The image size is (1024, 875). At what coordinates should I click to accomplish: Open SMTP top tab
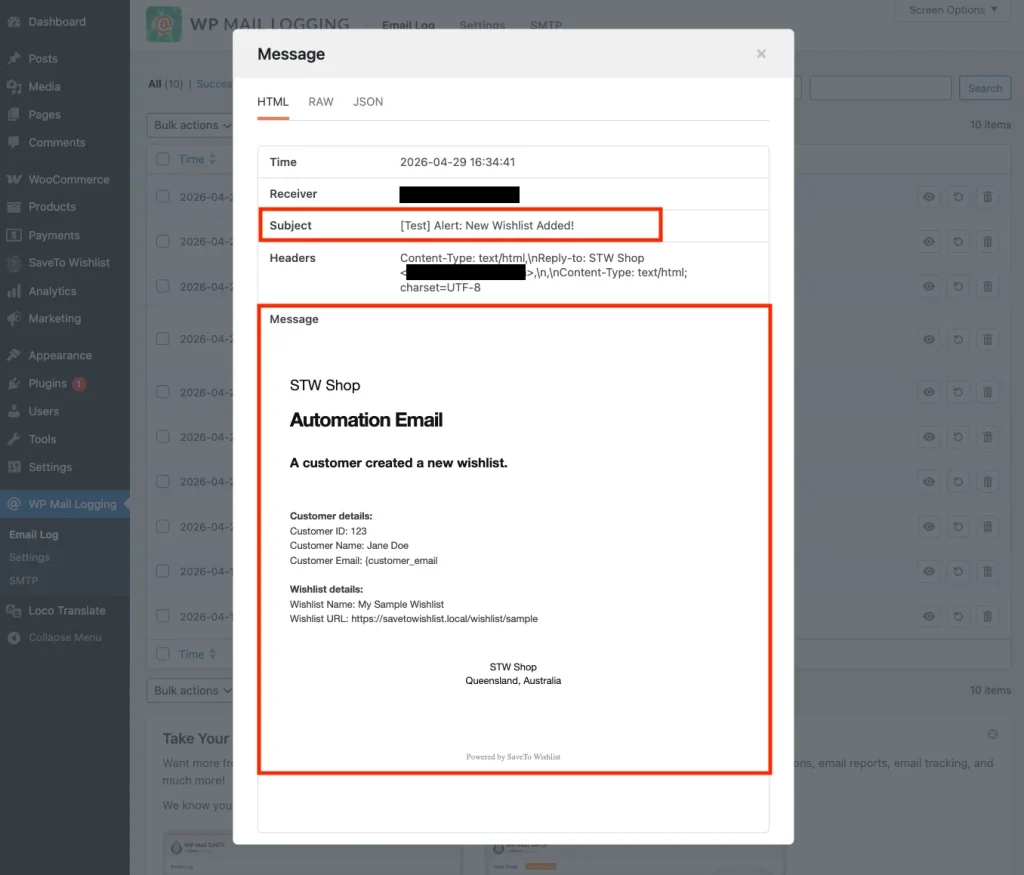546,25
